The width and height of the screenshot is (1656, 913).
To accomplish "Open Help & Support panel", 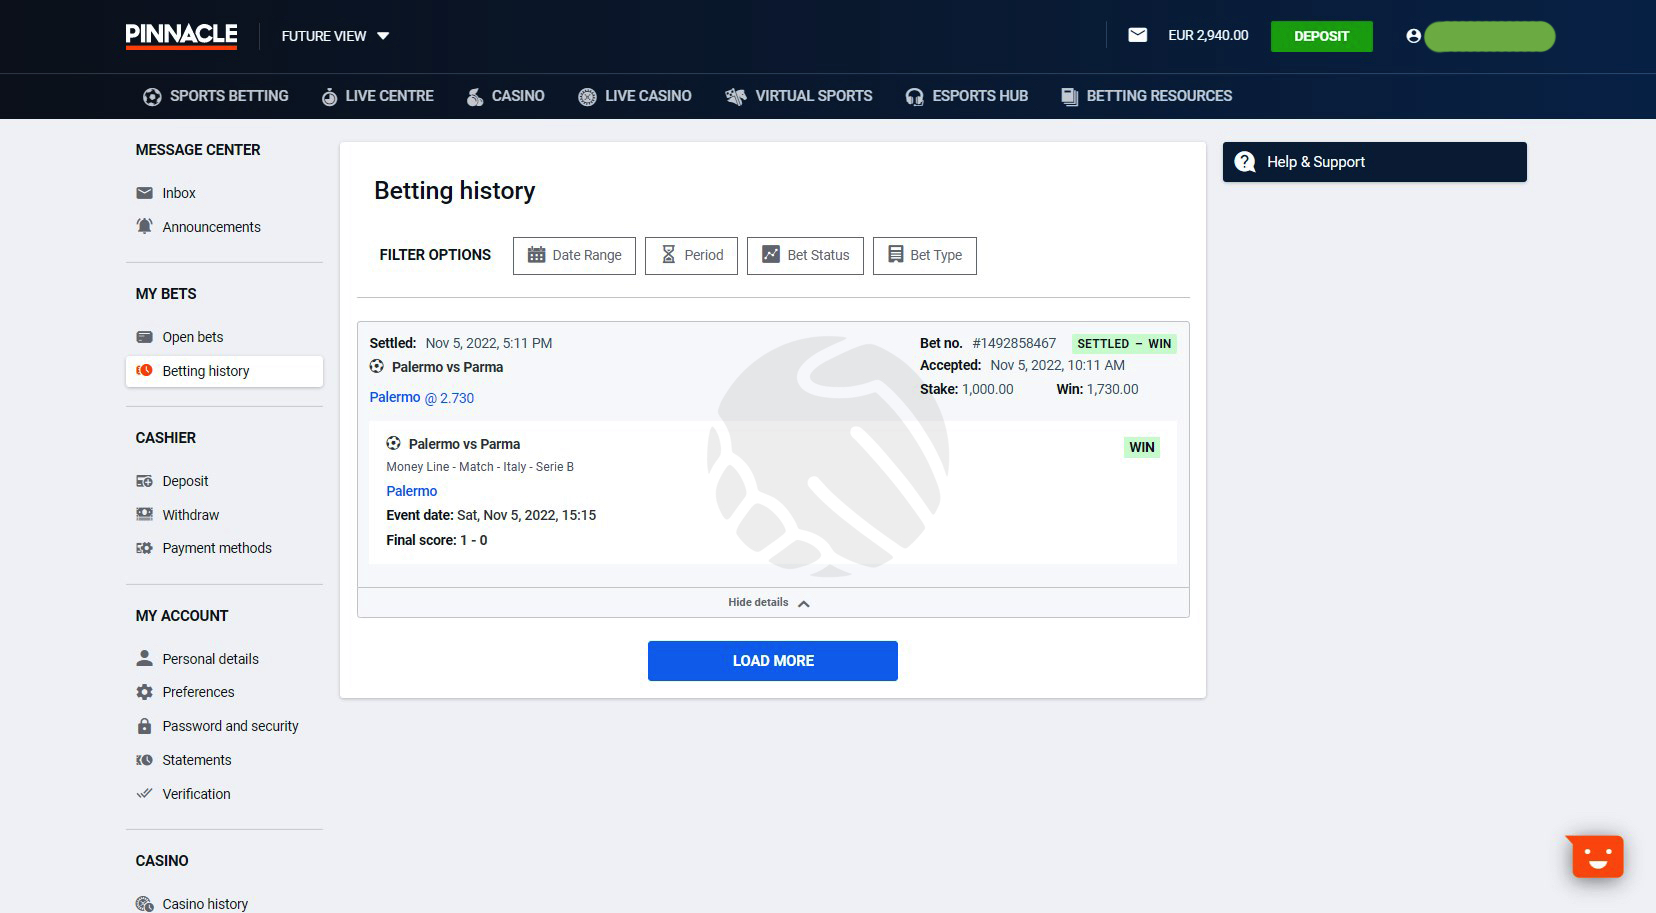I will 1375,162.
